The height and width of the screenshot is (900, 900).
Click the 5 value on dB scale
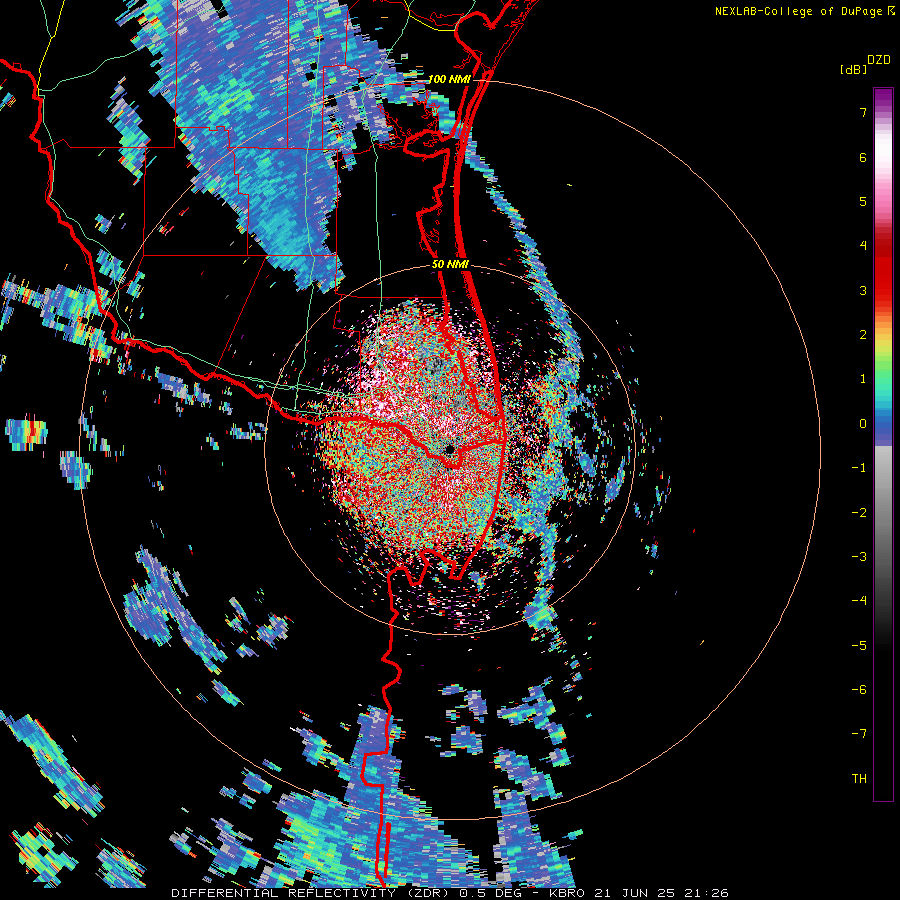863,201
